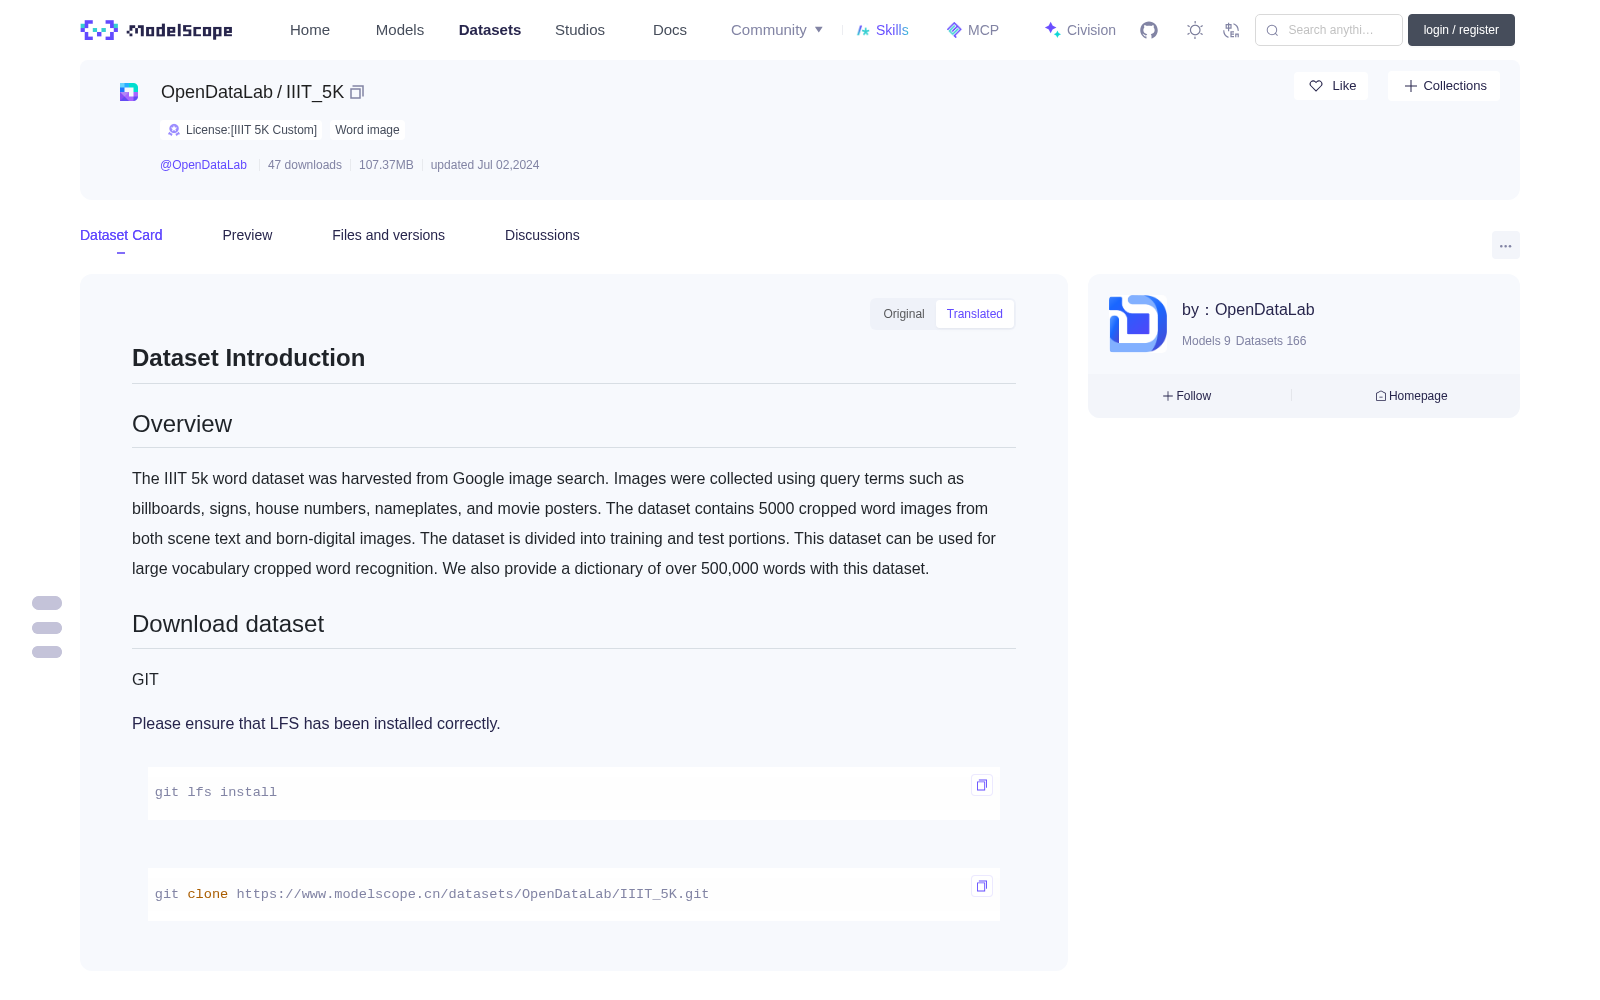Select the Dataset Card tab
1600x1000 pixels.
tap(121, 235)
